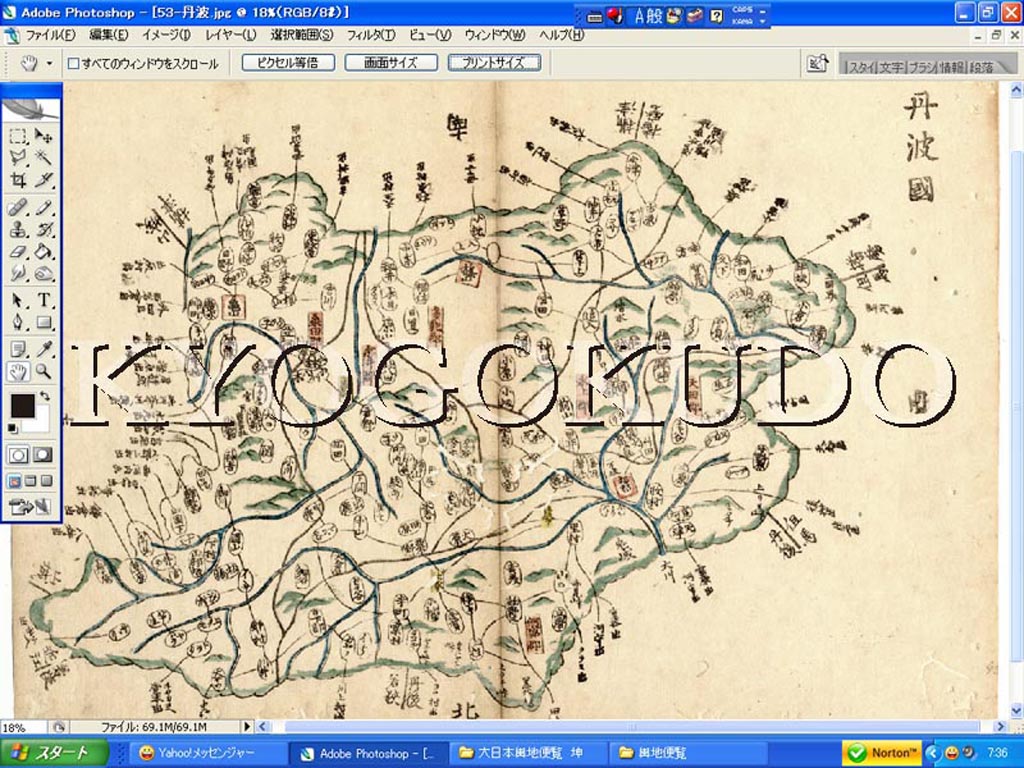The width and height of the screenshot is (1024, 768).
Task: Select the Crop tool
Action: [18, 180]
